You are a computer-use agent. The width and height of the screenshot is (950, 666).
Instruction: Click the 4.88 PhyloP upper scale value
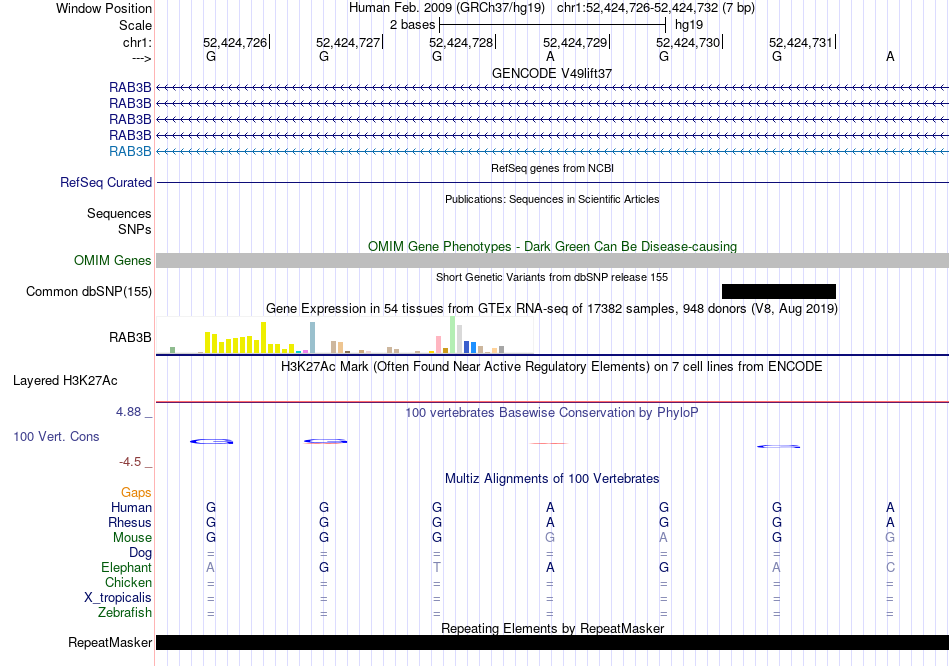click(x=128, y=412)
